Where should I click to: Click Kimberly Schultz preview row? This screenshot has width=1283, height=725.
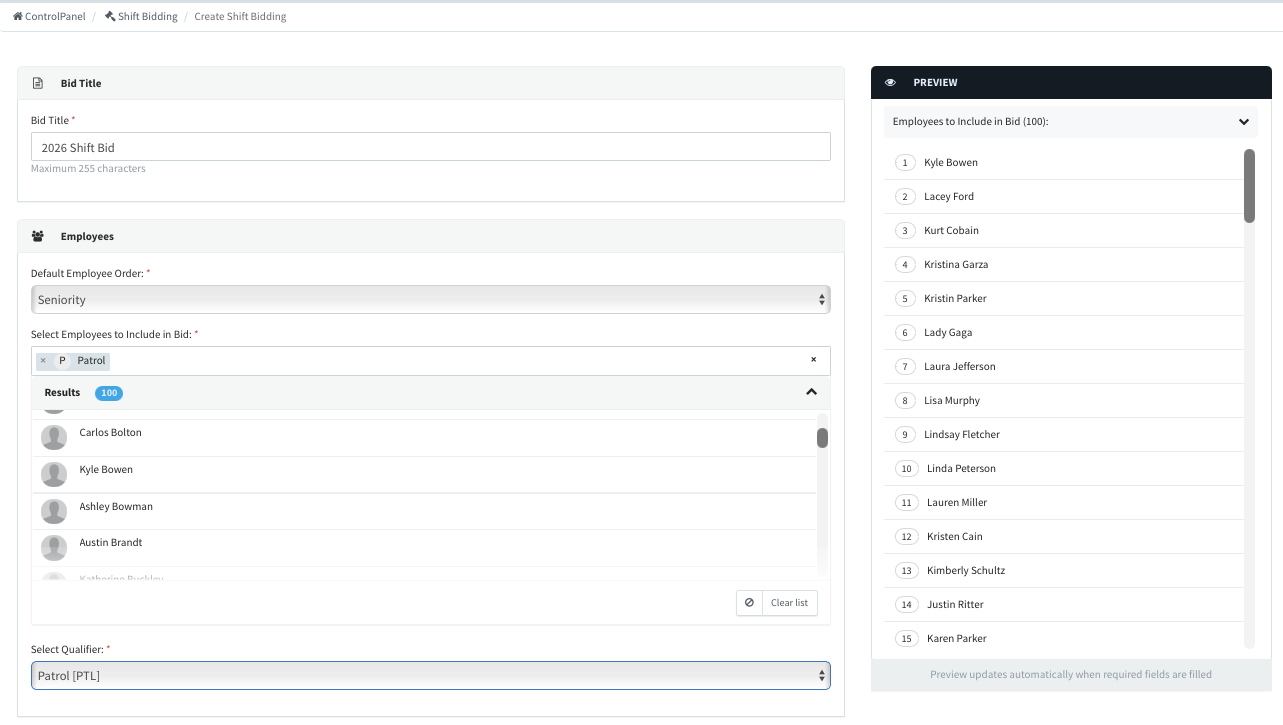point(1064,571)
